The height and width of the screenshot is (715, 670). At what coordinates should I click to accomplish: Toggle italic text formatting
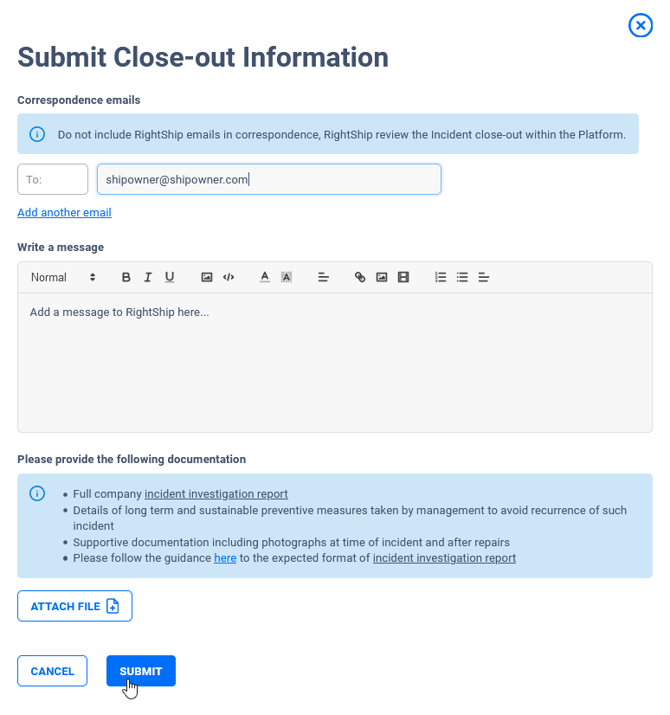click(x=148, y=277)
